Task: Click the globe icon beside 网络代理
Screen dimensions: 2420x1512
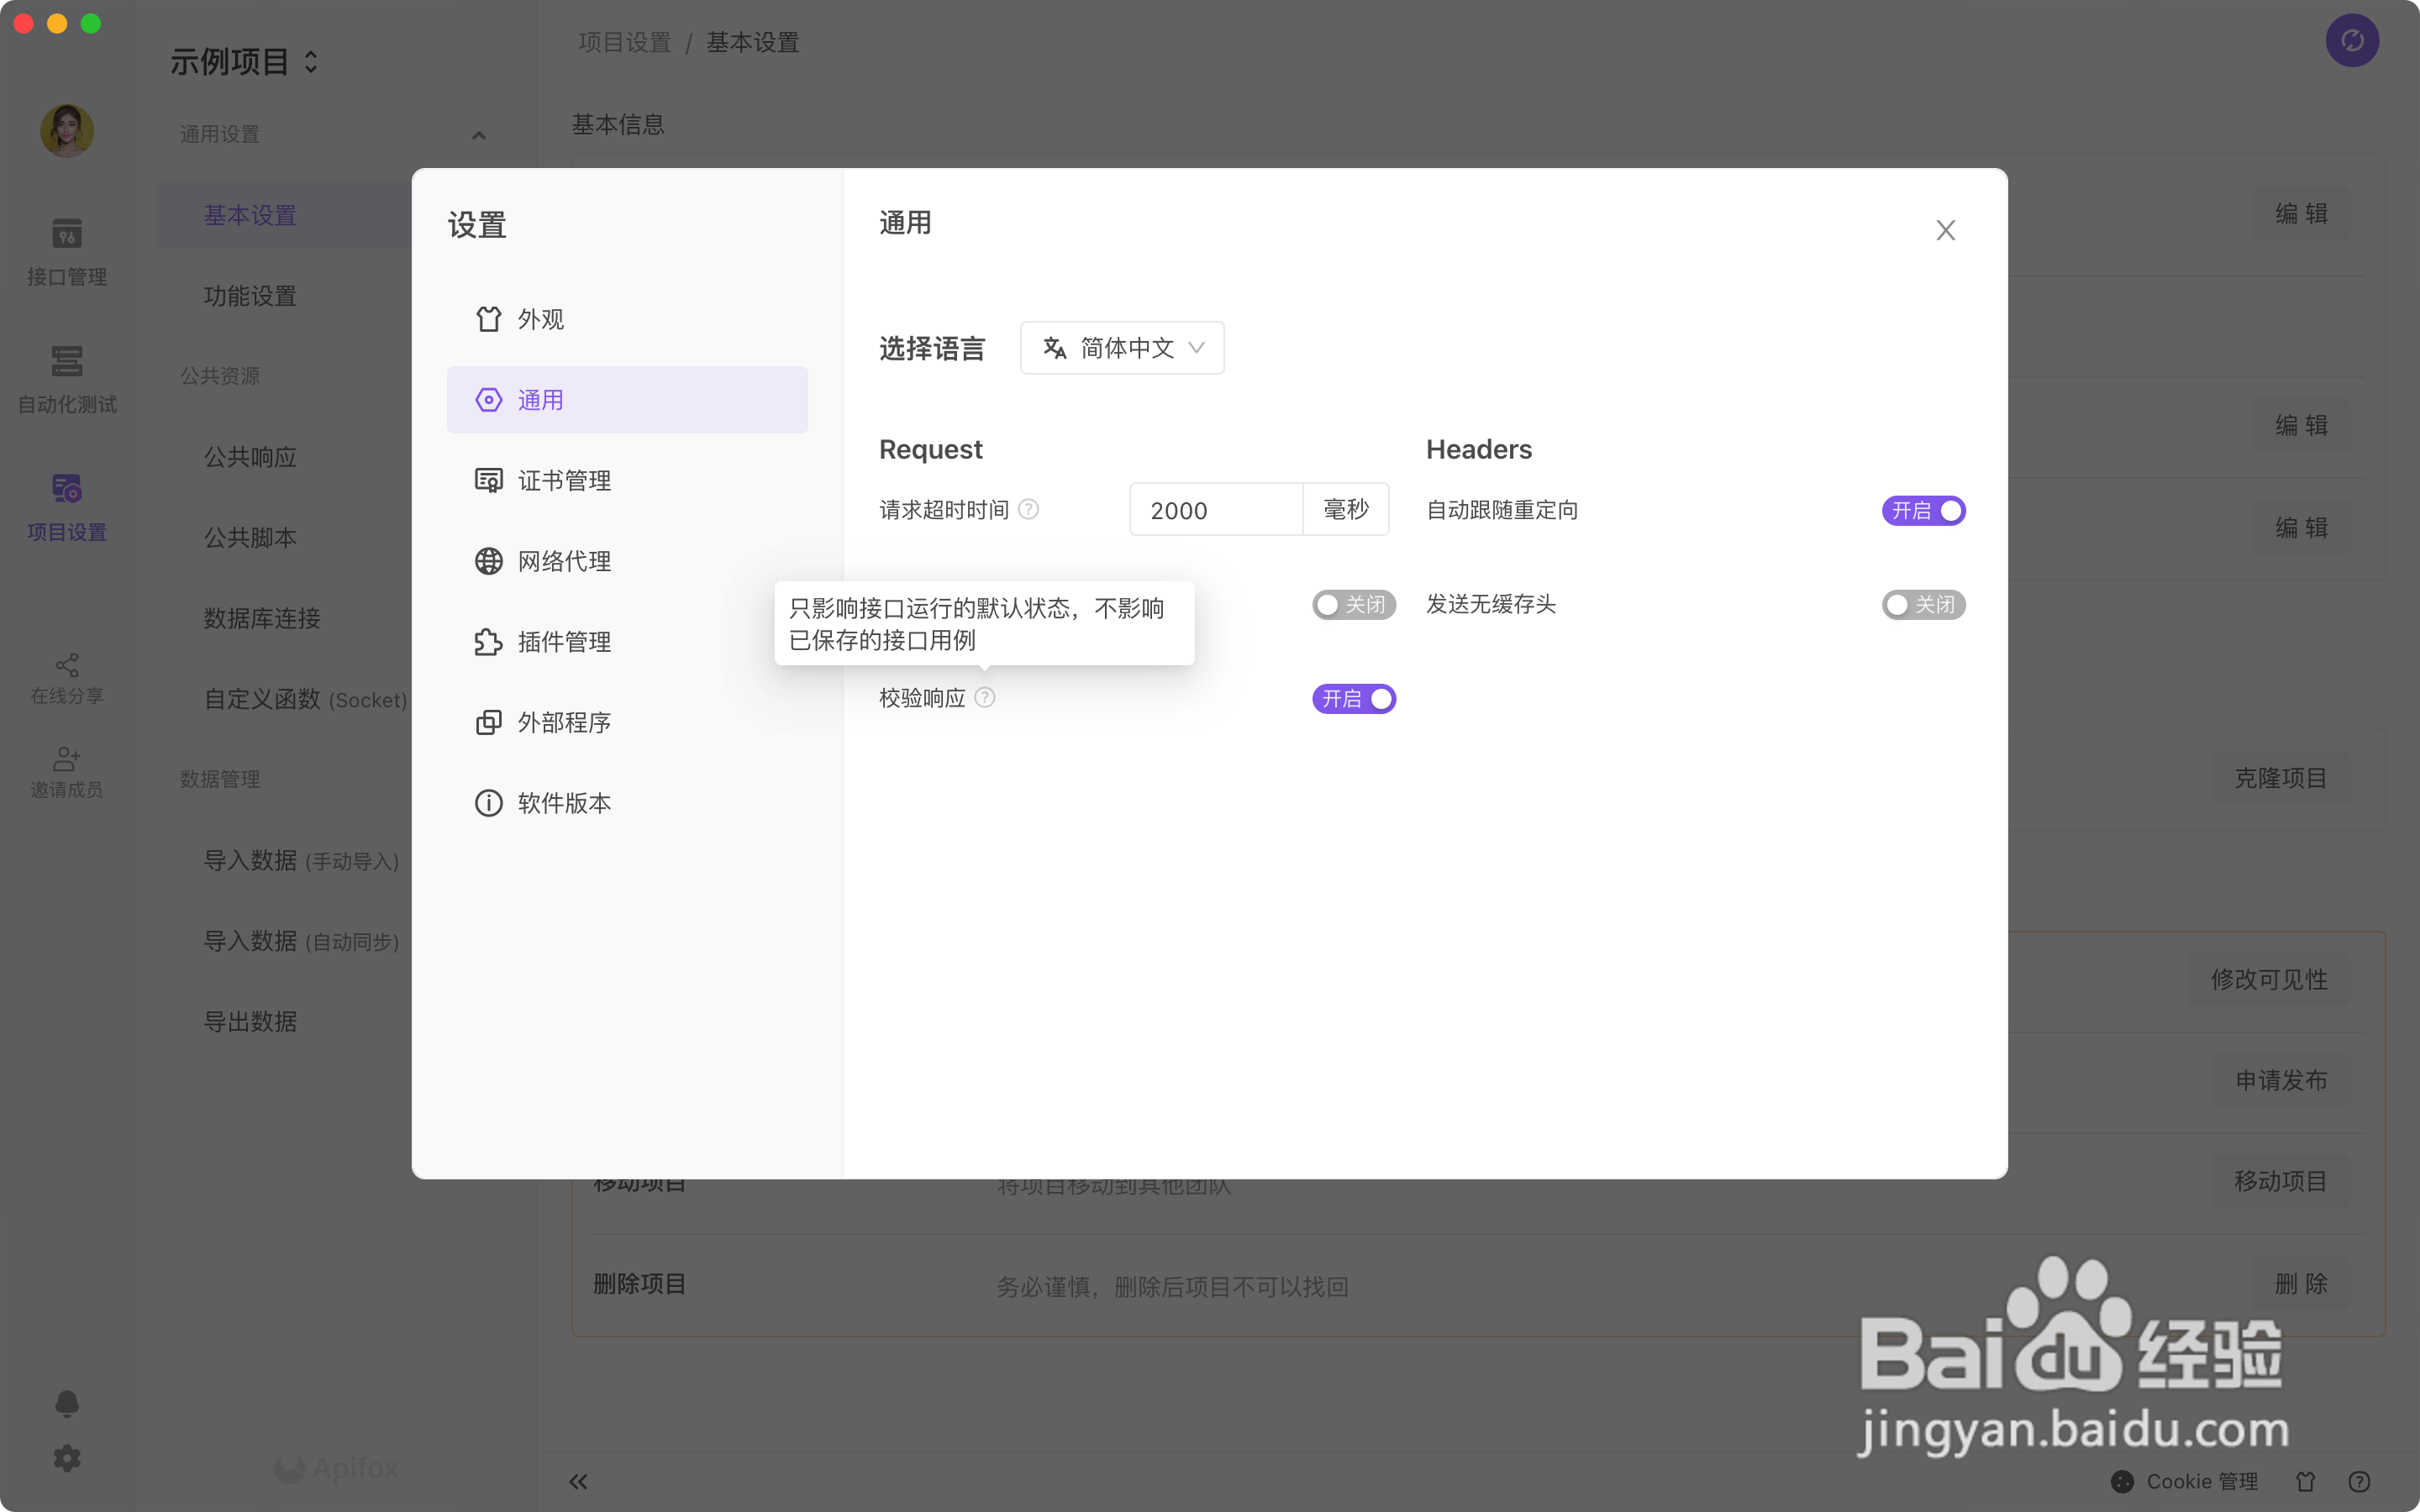Action: tap(488, 561)
